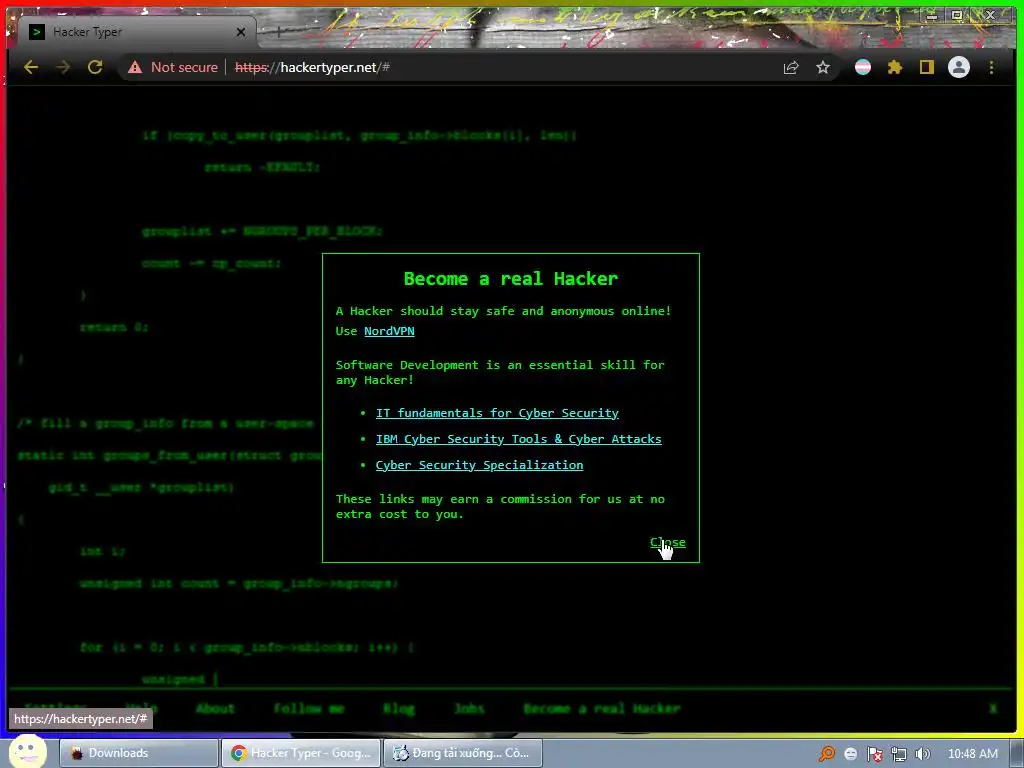Reload the Hacker Typer page
Image resolution: width=1024 pixels, height=768 pixels.
pos(95,67)
